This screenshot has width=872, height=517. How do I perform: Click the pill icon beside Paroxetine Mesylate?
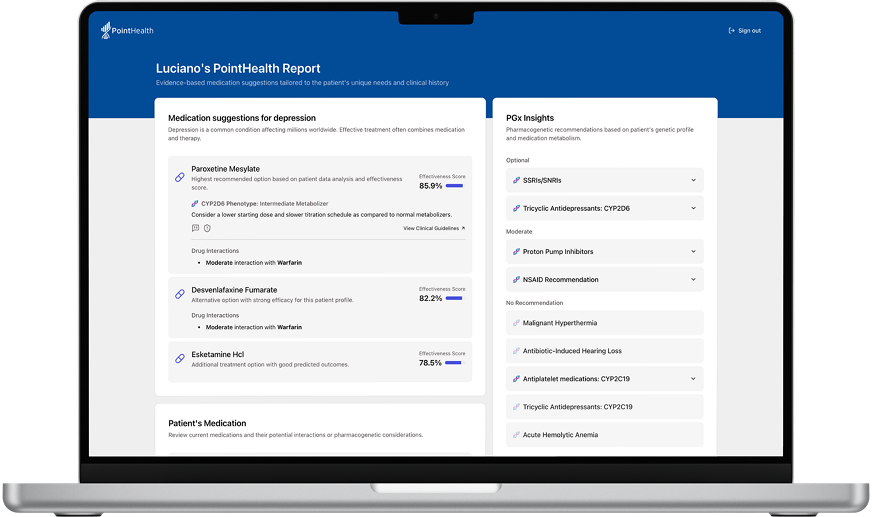(180, 177)
